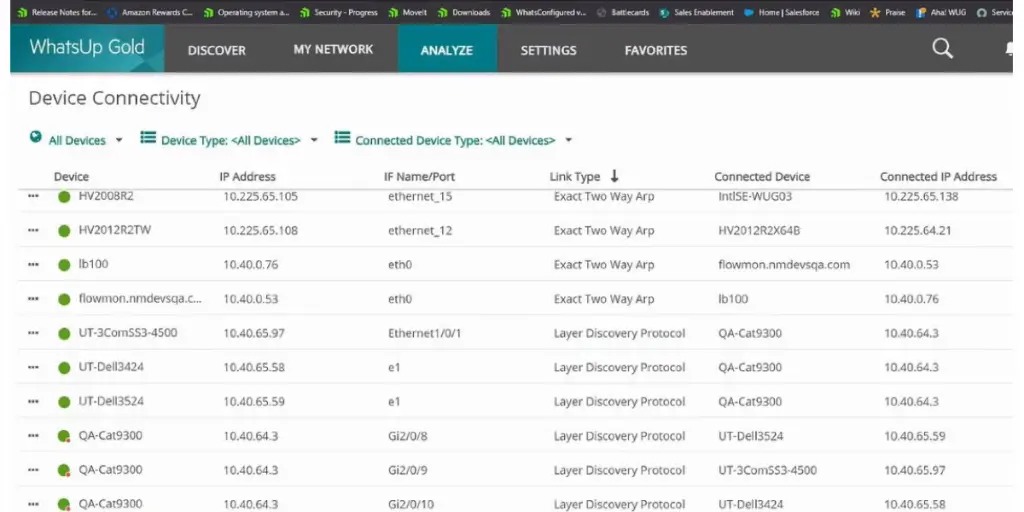Click connected device HV2012R2X64B
Viewport: 1024px width, 512px height.
point(760,231)
